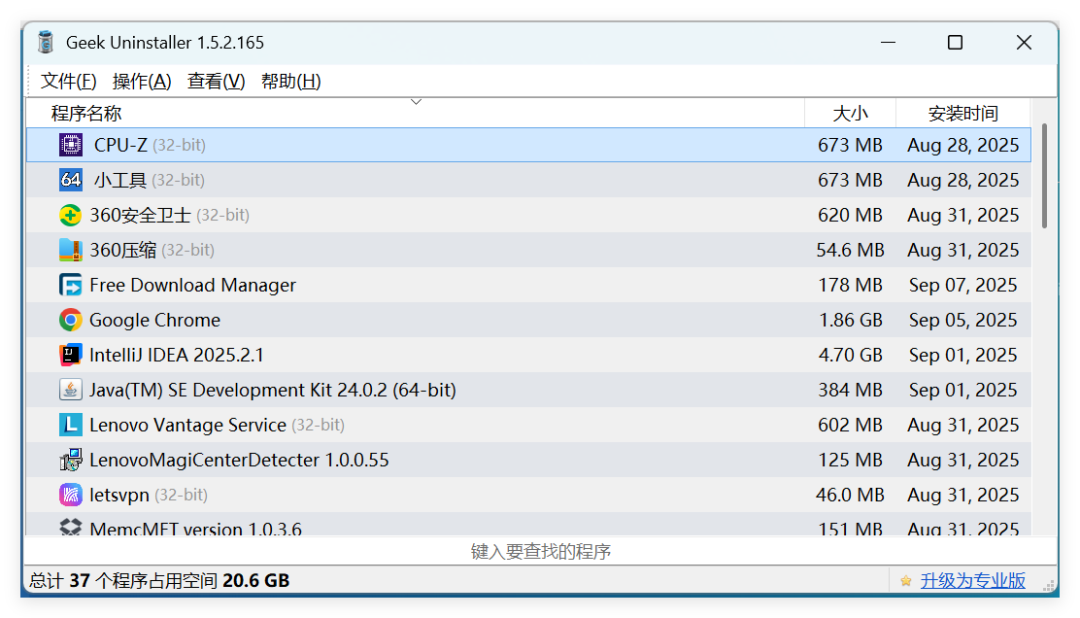Click the vertical scrollbar thumb
This screenshot has height=618, width=1080.
pyautogui.click(x=1044, y=175)
